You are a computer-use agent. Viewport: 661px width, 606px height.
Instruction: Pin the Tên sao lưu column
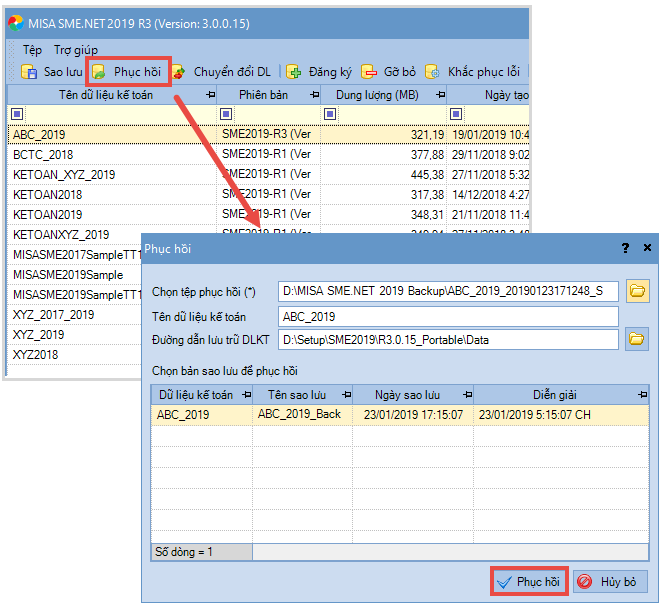347,395
